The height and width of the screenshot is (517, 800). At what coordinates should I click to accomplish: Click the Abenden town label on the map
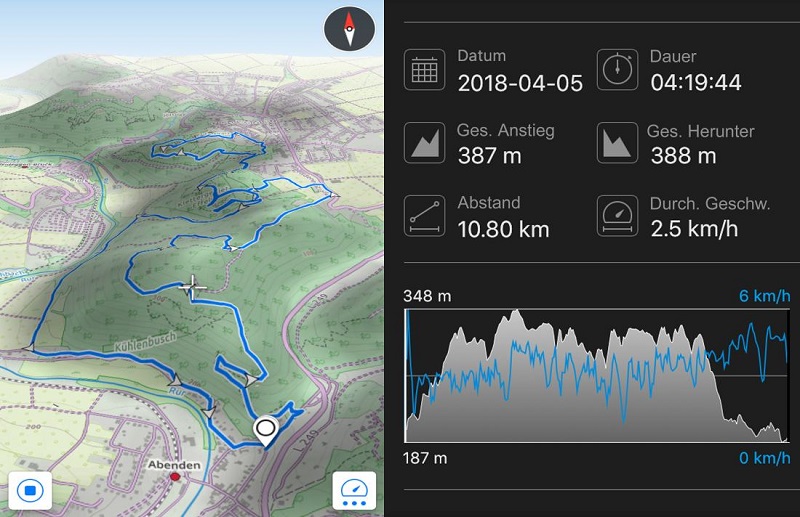pos(174,465)
